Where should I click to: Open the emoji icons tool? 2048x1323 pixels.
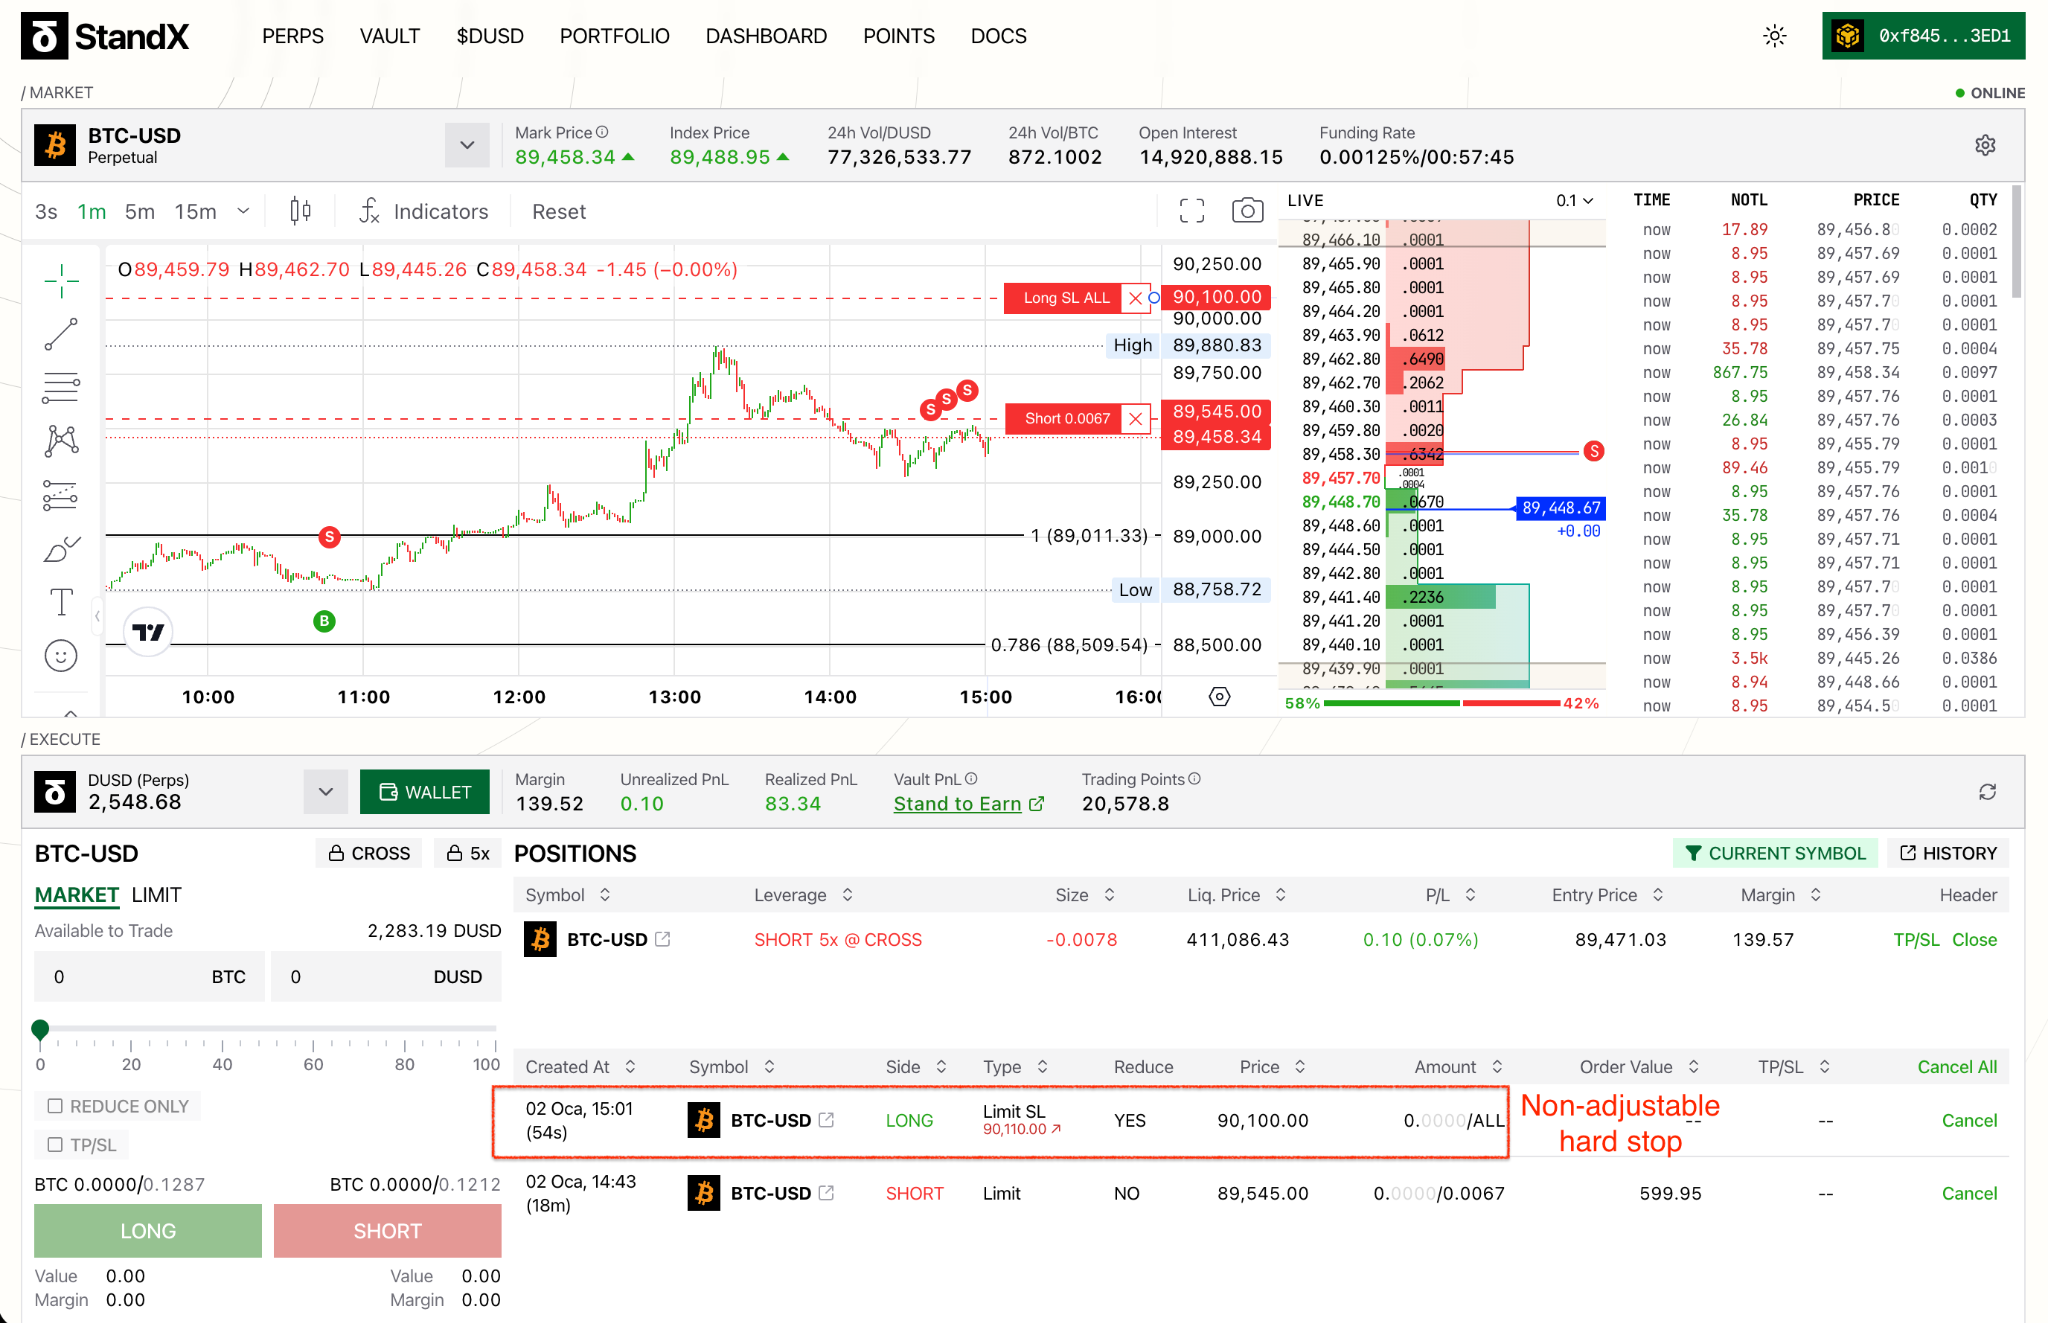click(x=61, y=656)
